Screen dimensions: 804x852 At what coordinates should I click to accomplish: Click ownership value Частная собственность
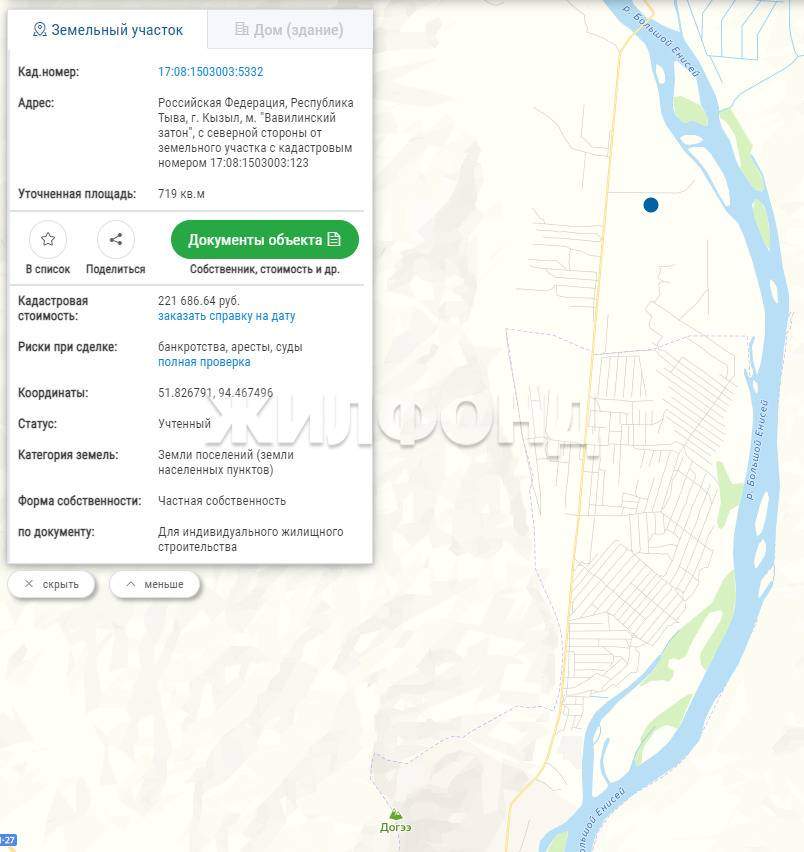pos(222,501)
